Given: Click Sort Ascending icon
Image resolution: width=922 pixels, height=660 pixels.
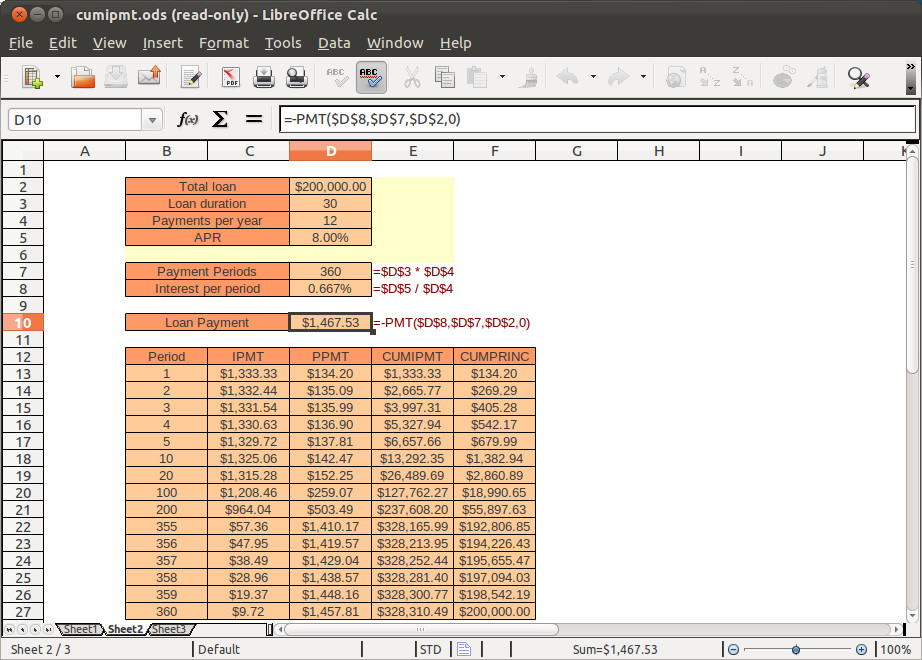Looking at the screenshot, I should pos(709,77).
